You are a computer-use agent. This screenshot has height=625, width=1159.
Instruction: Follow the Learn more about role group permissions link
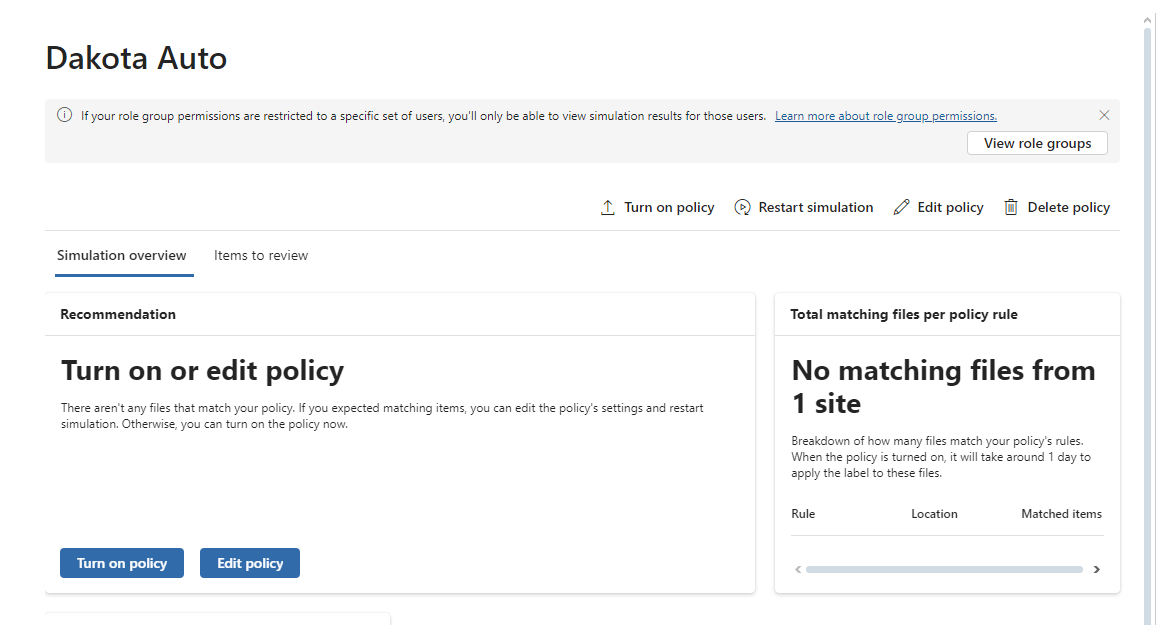(885, 116)
